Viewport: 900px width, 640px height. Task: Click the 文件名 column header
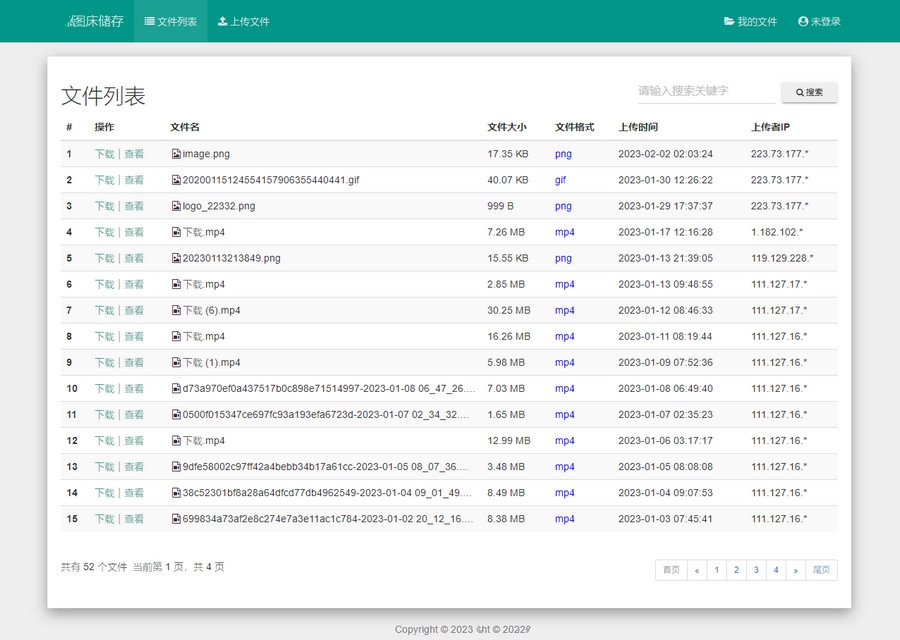click(x=185, y=127)
